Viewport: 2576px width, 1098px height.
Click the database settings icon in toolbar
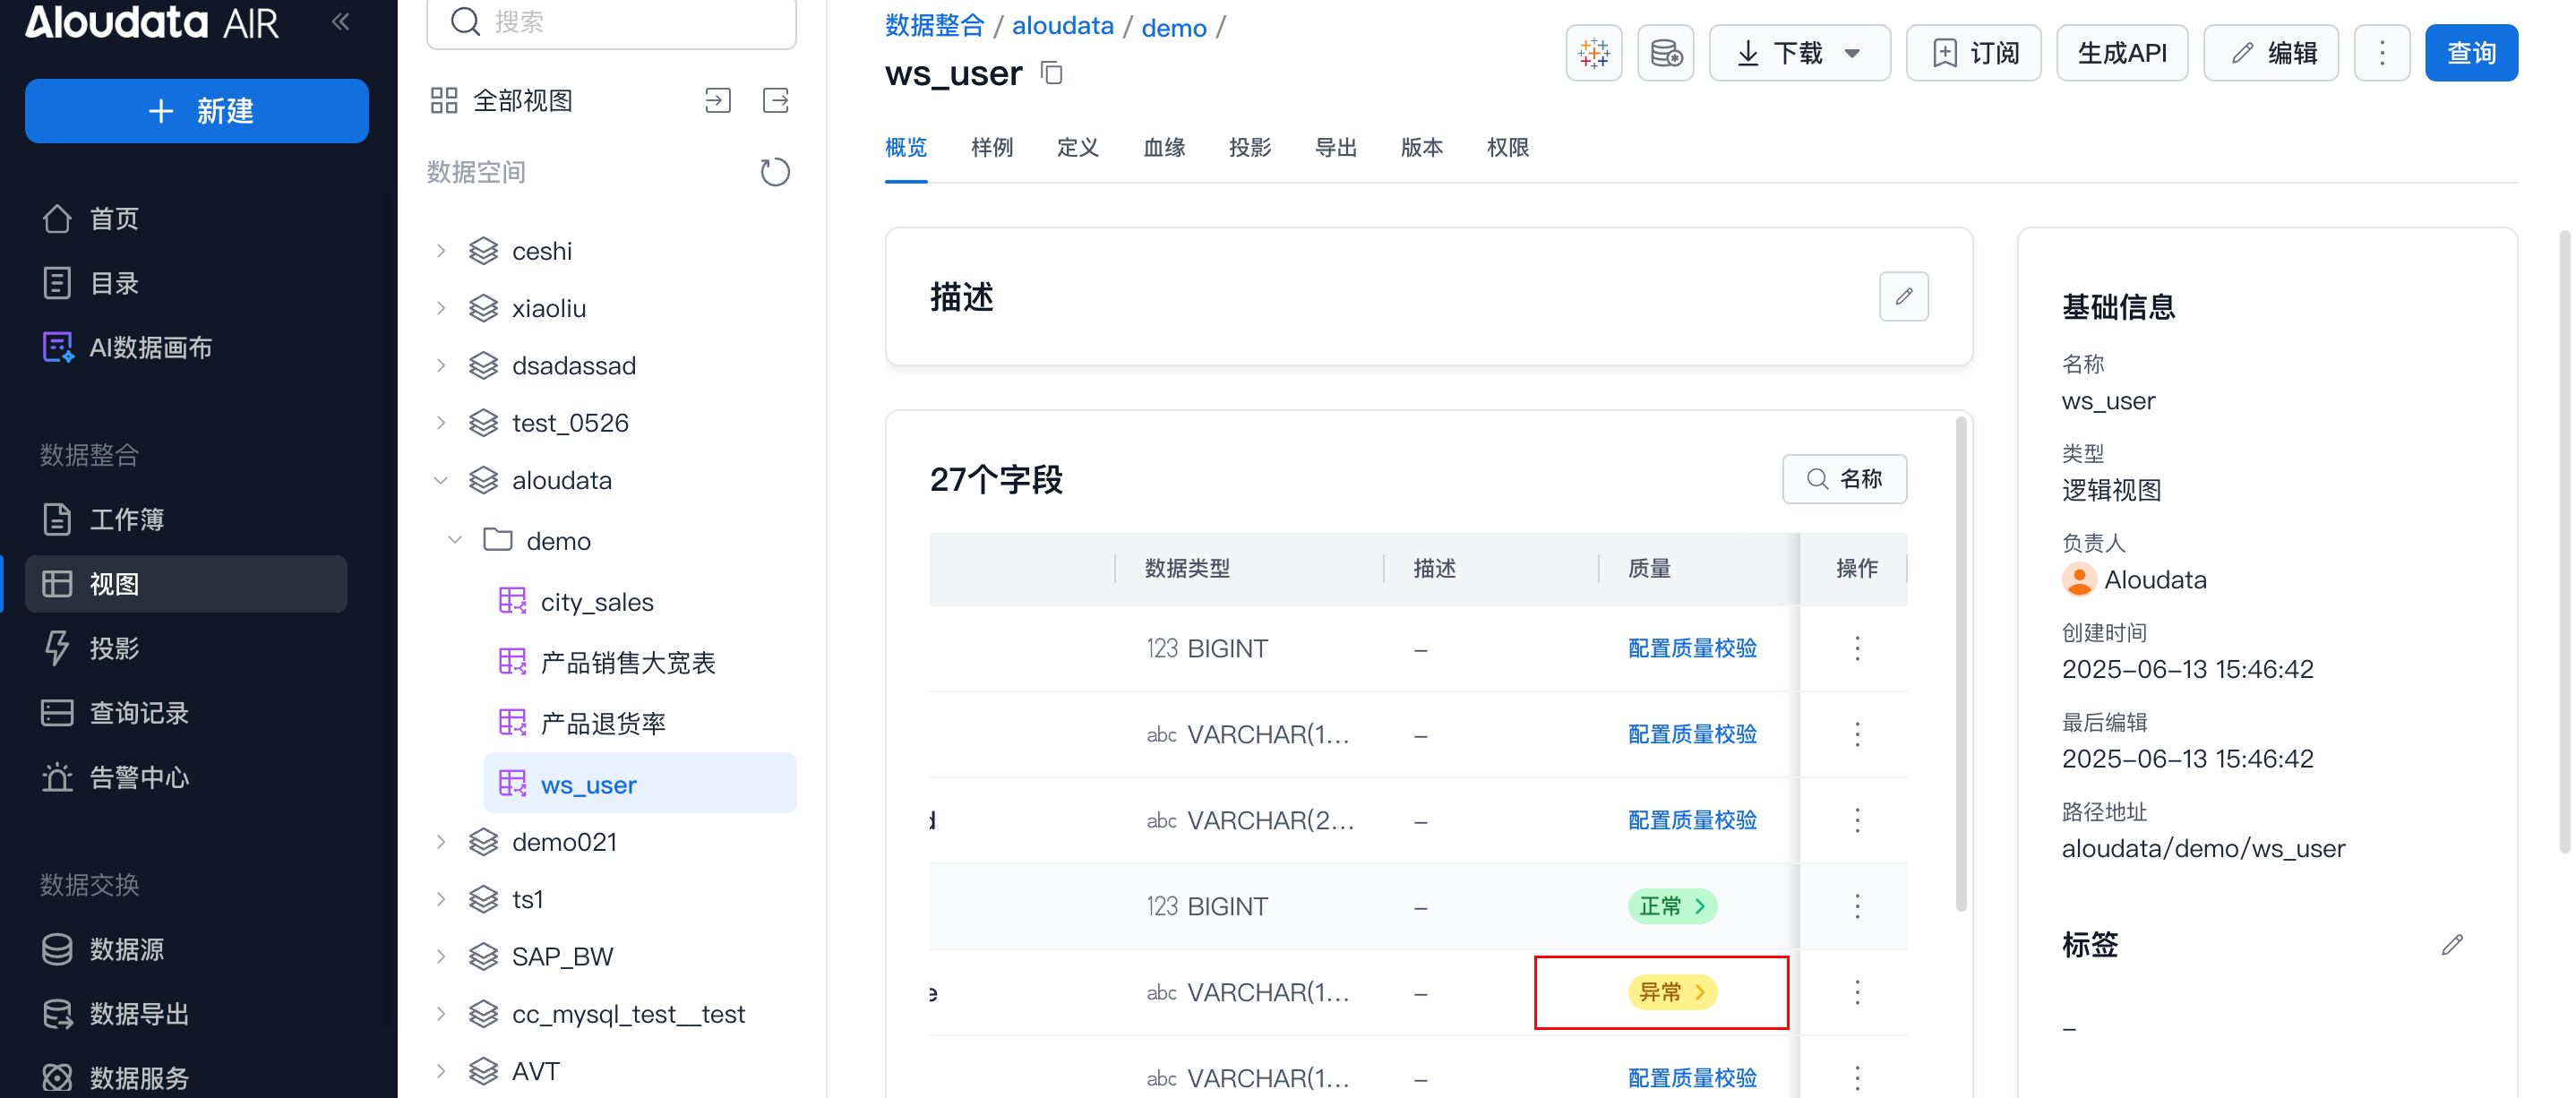[x=1665, y=53]
